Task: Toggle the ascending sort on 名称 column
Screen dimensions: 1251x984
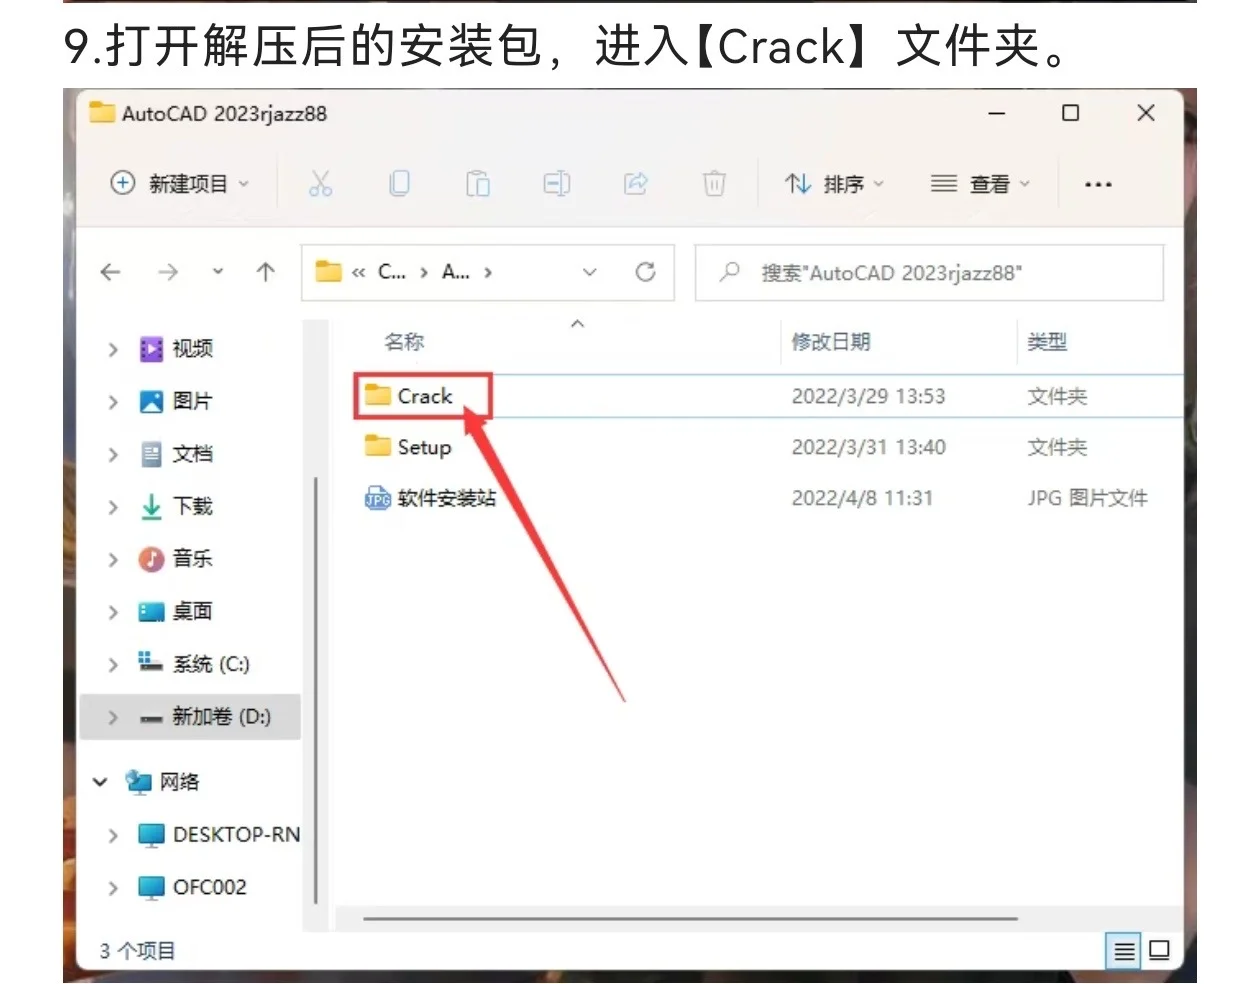Action: 577,324
